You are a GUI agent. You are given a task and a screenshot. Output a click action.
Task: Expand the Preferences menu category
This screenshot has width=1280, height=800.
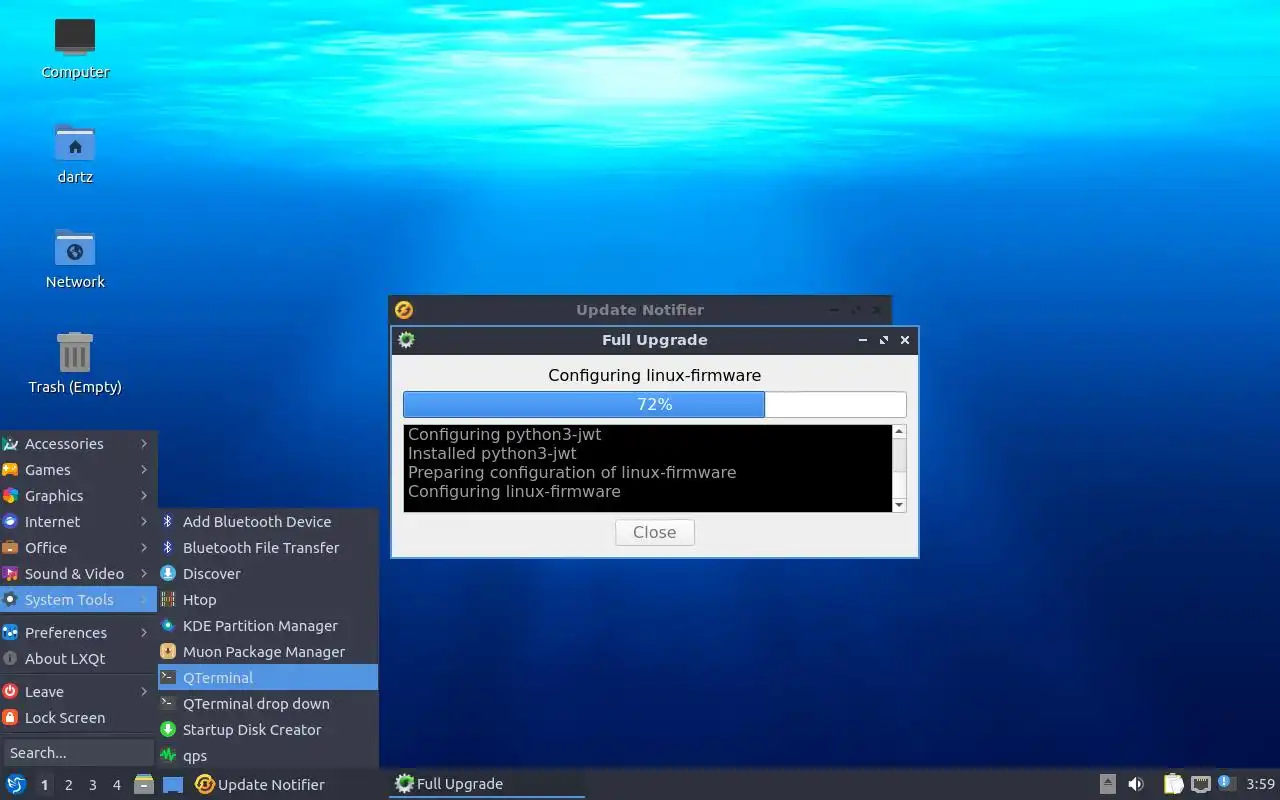[78, 632]
